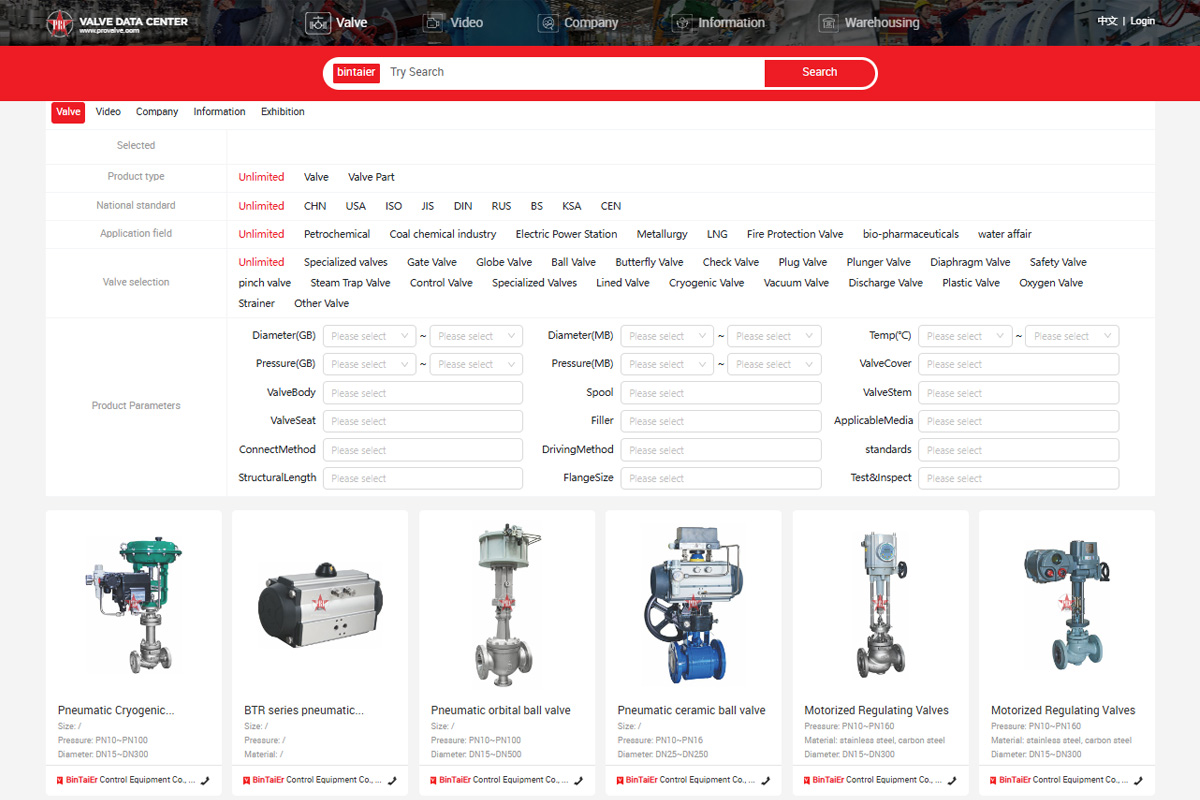Click the phone icon on Pneumatic ceramic ball valve card
The image size is (1200, 800).
765,780
